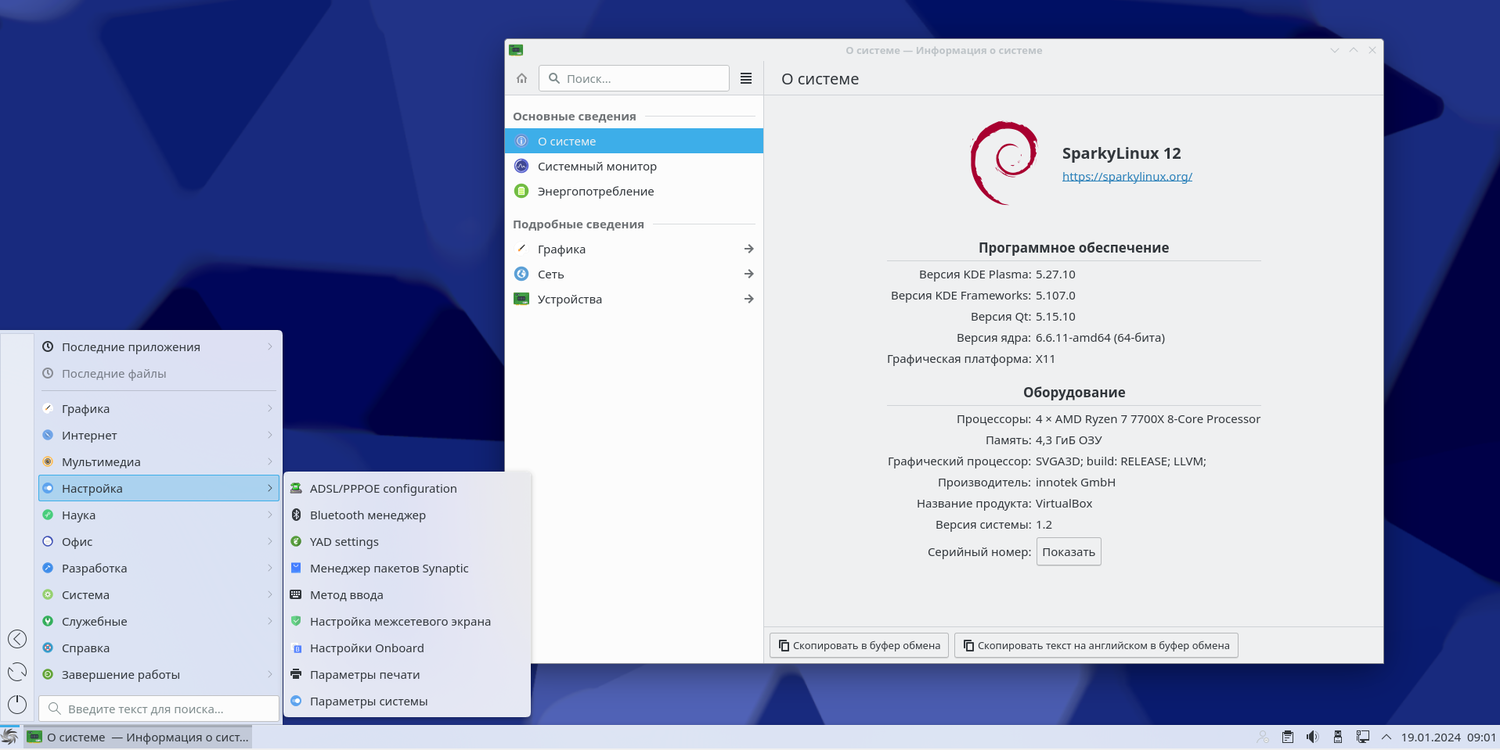Open the hamburger menu beside the search box

[x=746, y=78]
